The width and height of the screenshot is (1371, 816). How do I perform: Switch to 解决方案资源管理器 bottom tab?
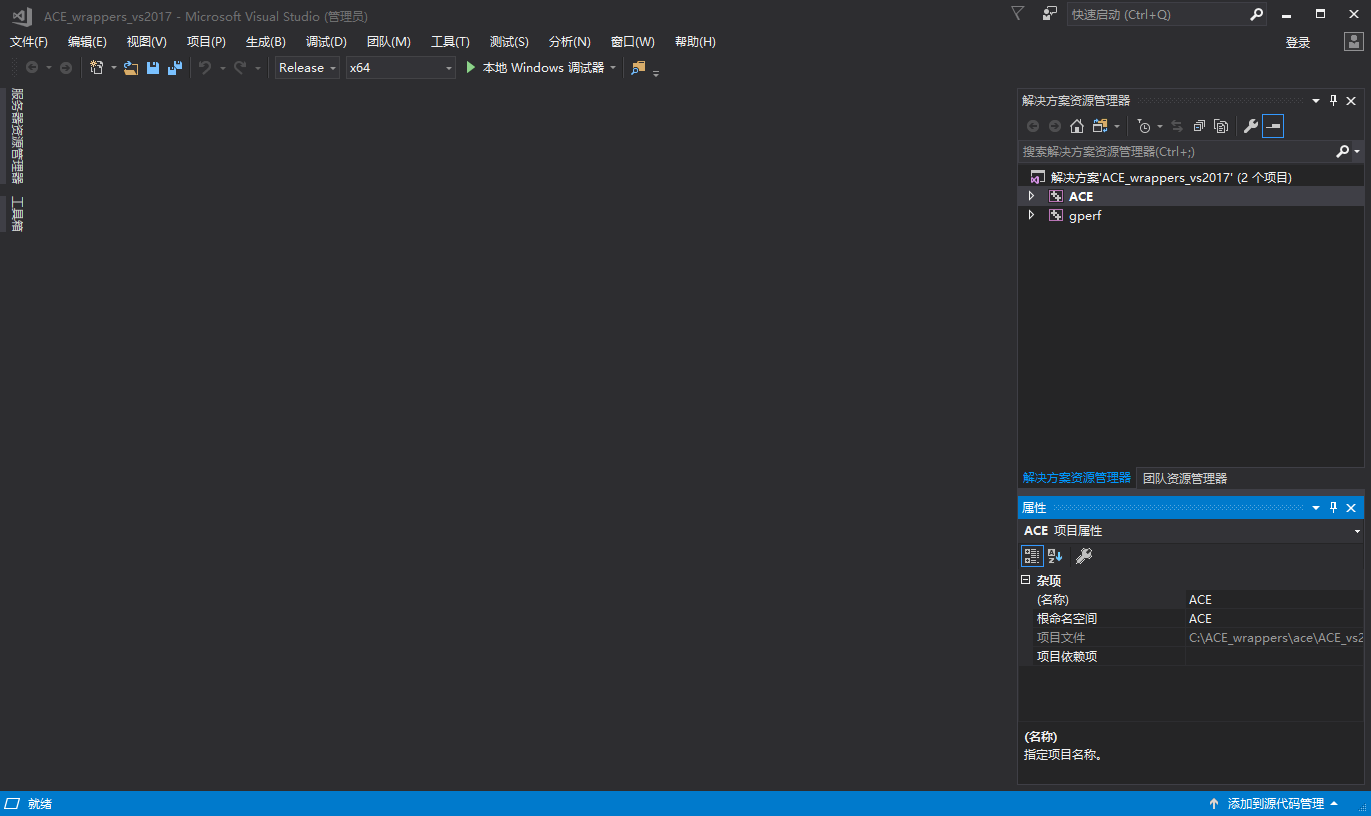point(1077,478)
